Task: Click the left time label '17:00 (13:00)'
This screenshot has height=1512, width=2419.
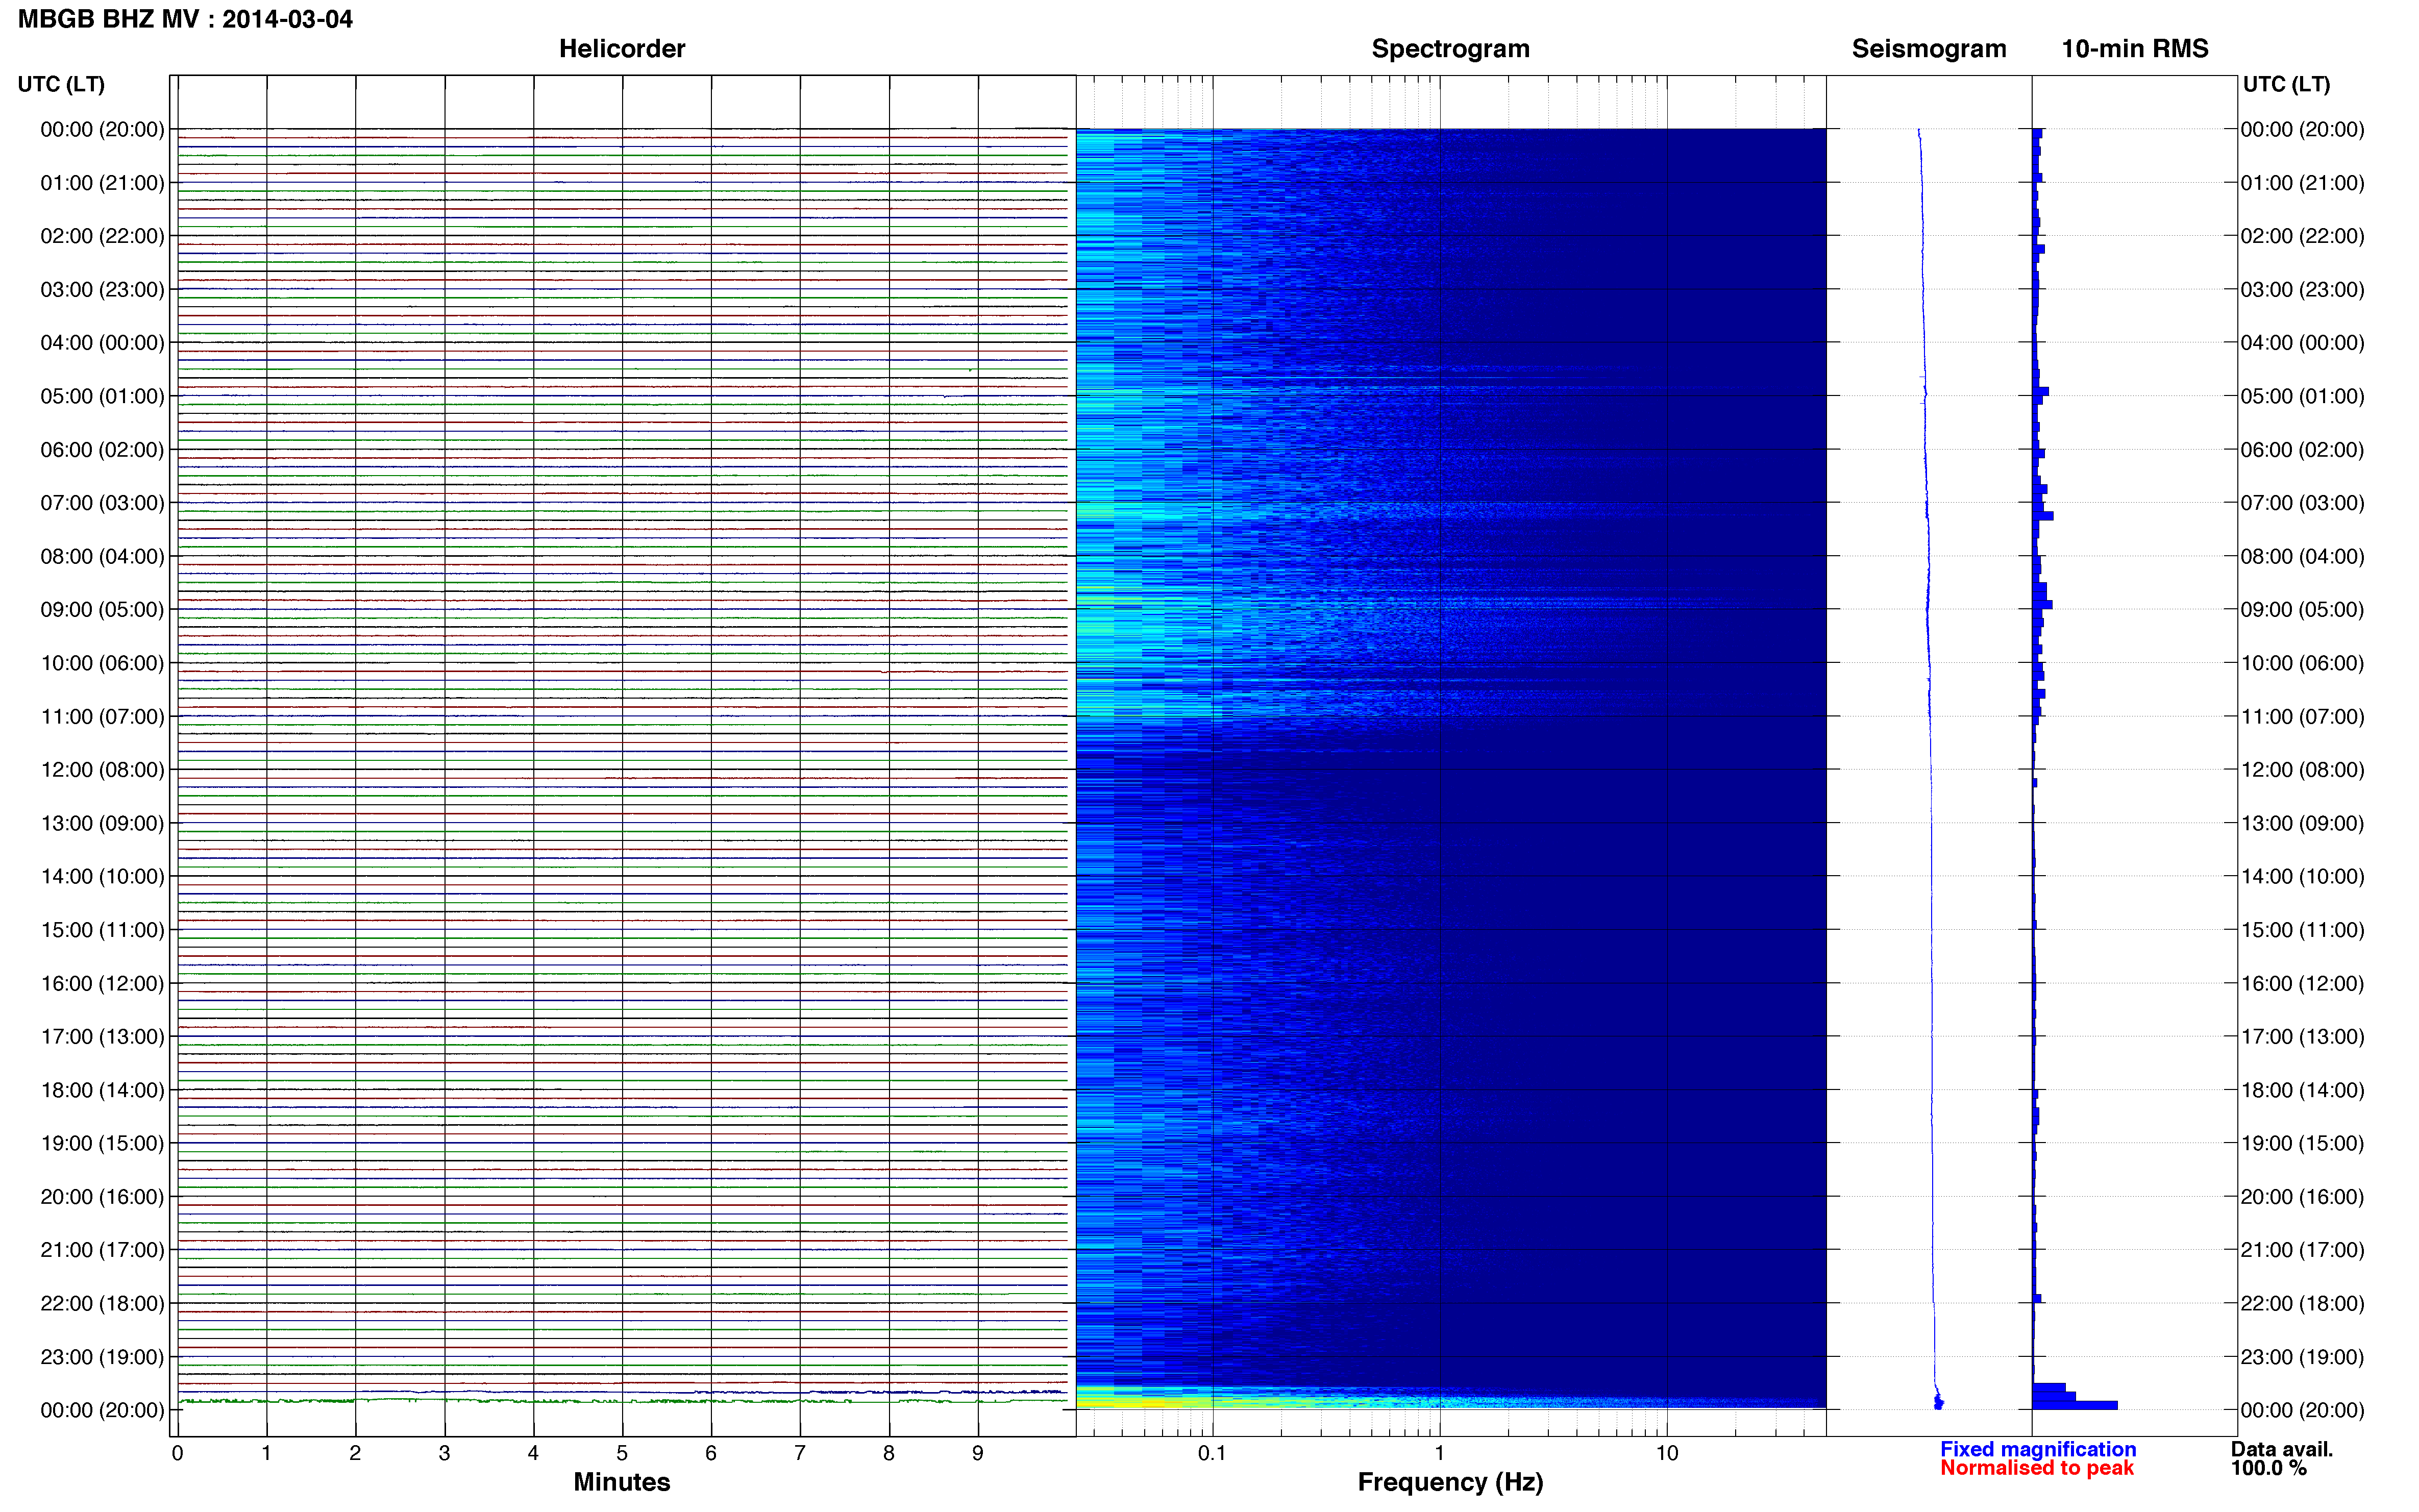Action: pos(102,1036)
